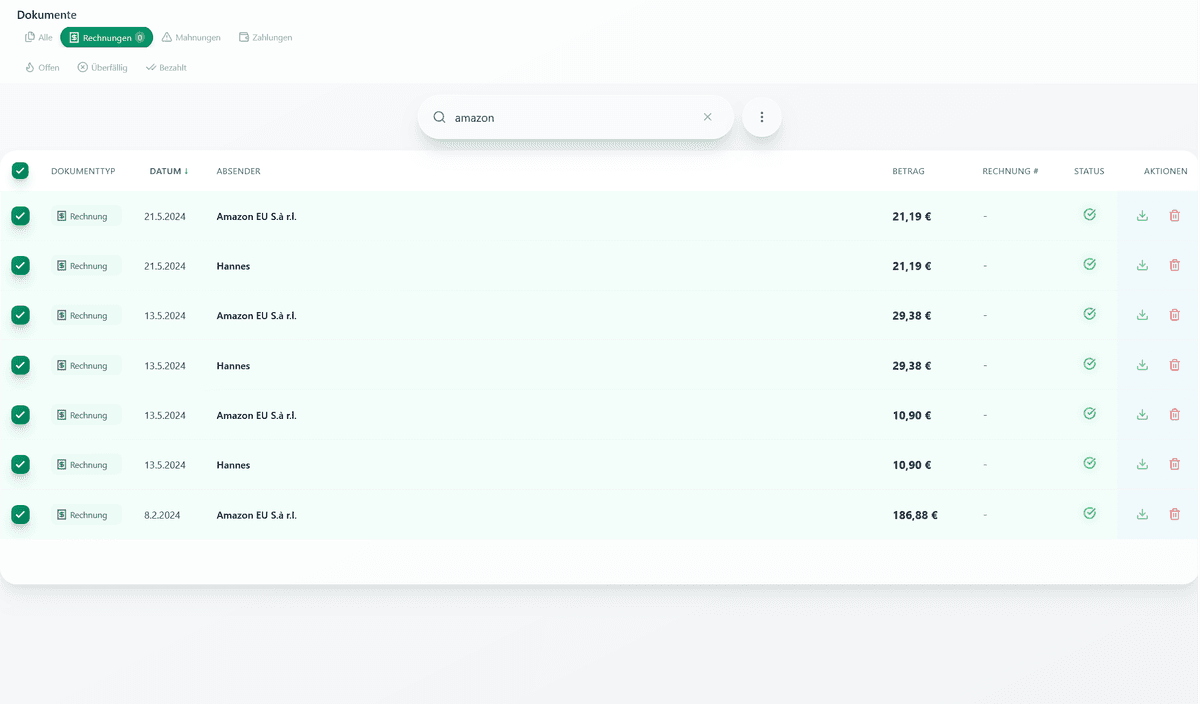Filter by Bezahlt status
The width and height of the screenshot is (1200, 704).
coord(166,68)
